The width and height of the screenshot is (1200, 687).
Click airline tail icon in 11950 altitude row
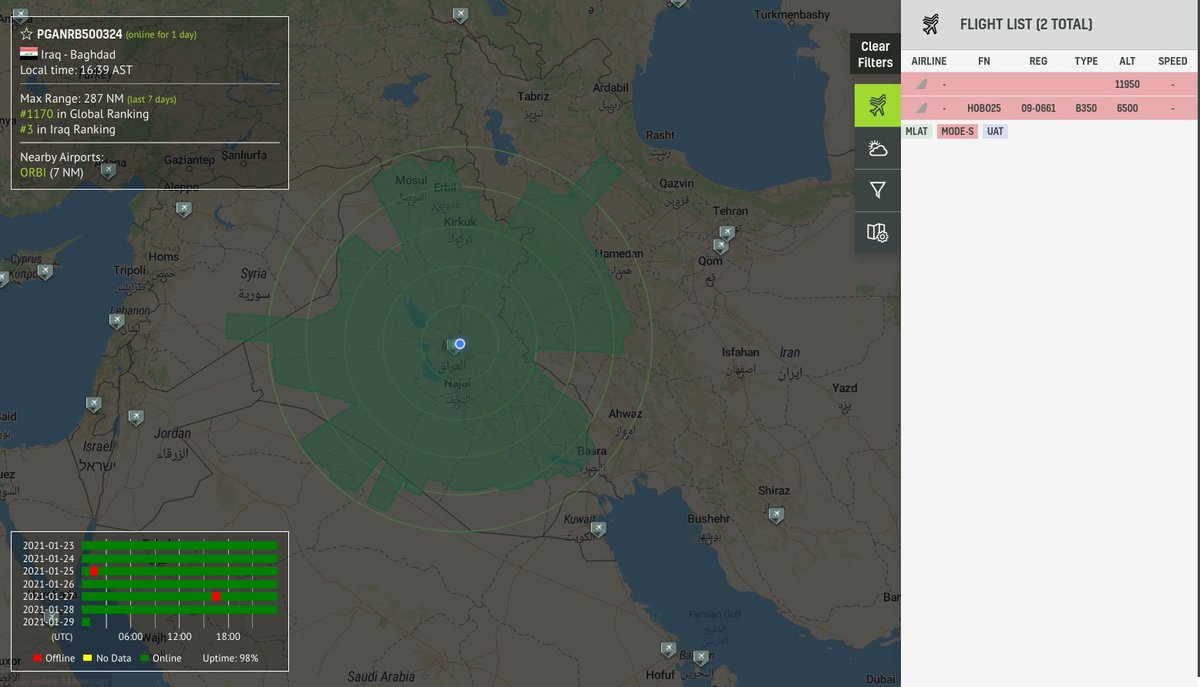pos(920,84)
